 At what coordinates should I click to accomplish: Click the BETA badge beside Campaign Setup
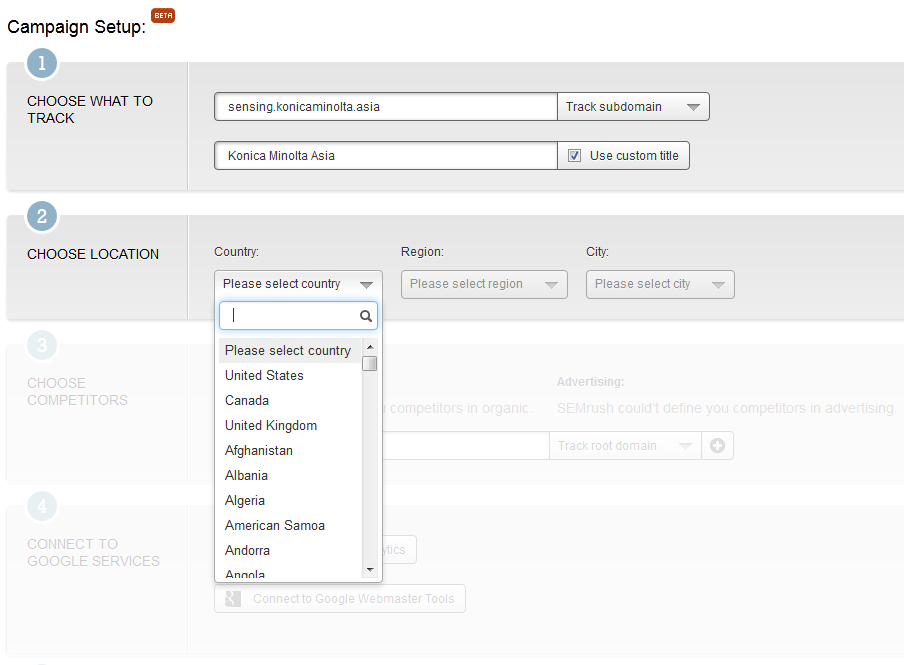point(163,16)
